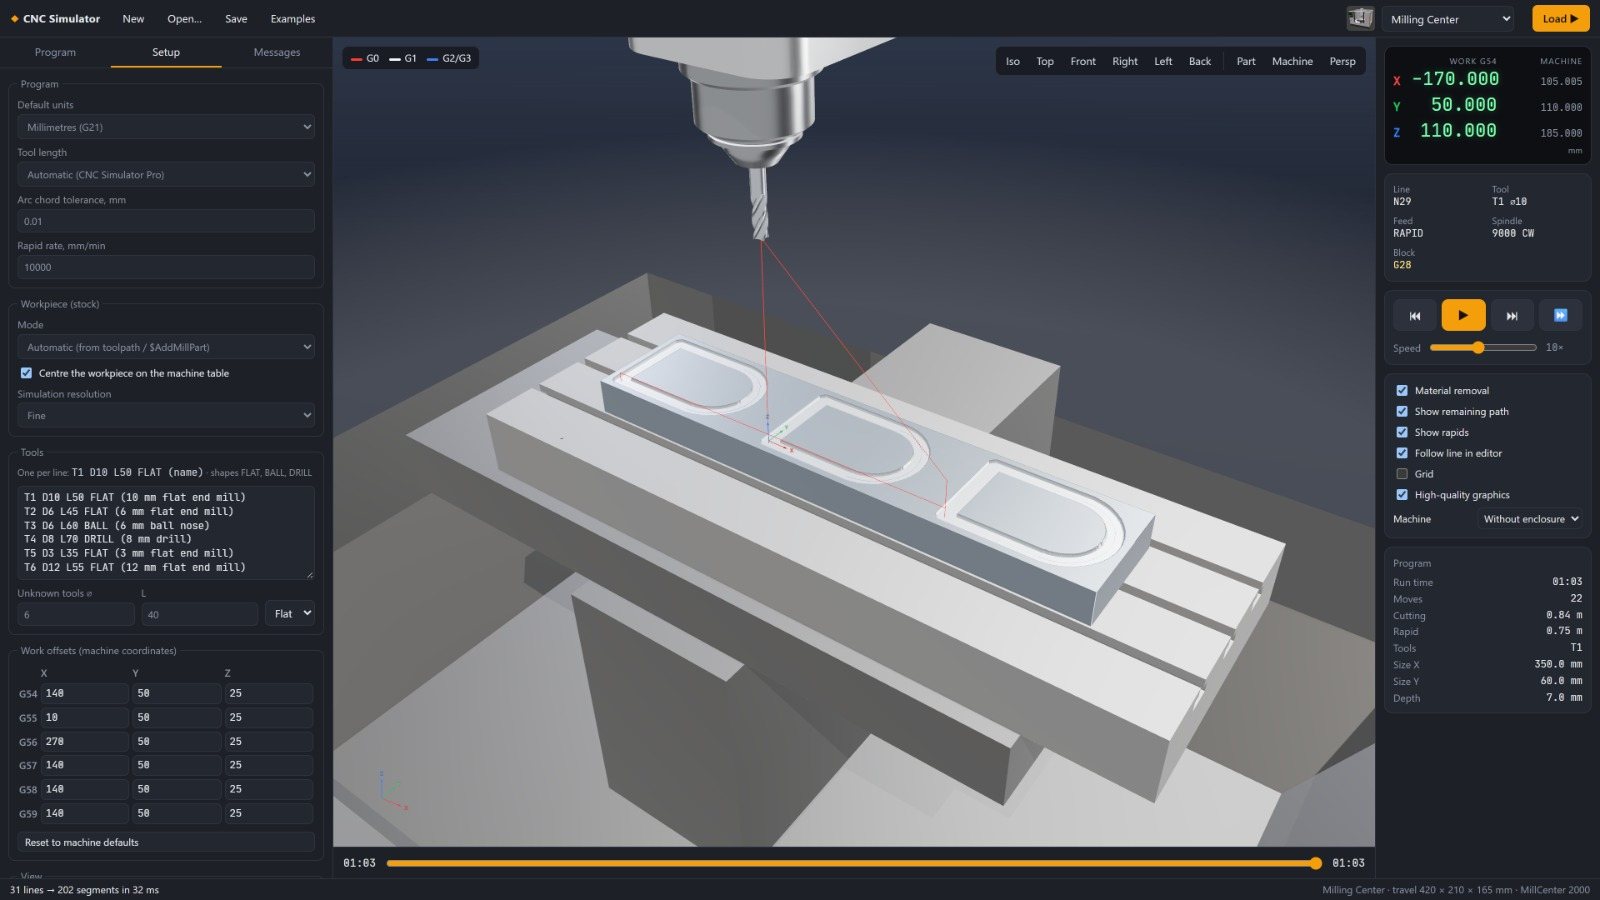Click the New menu item
Image resolution: width=1600 pixels, height=900 pixels.
pos(133,19)
